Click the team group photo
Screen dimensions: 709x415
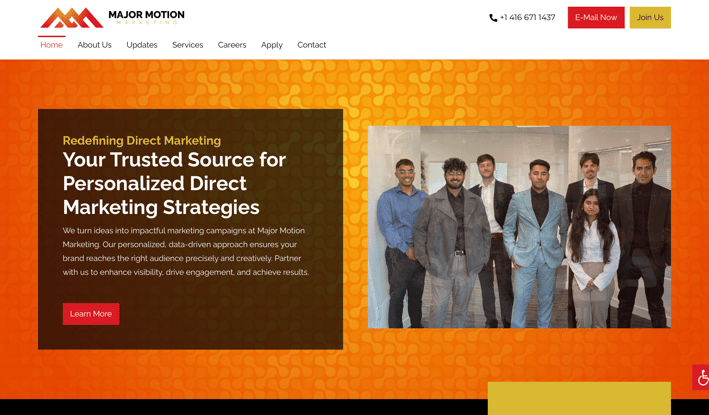pos(519,227)
